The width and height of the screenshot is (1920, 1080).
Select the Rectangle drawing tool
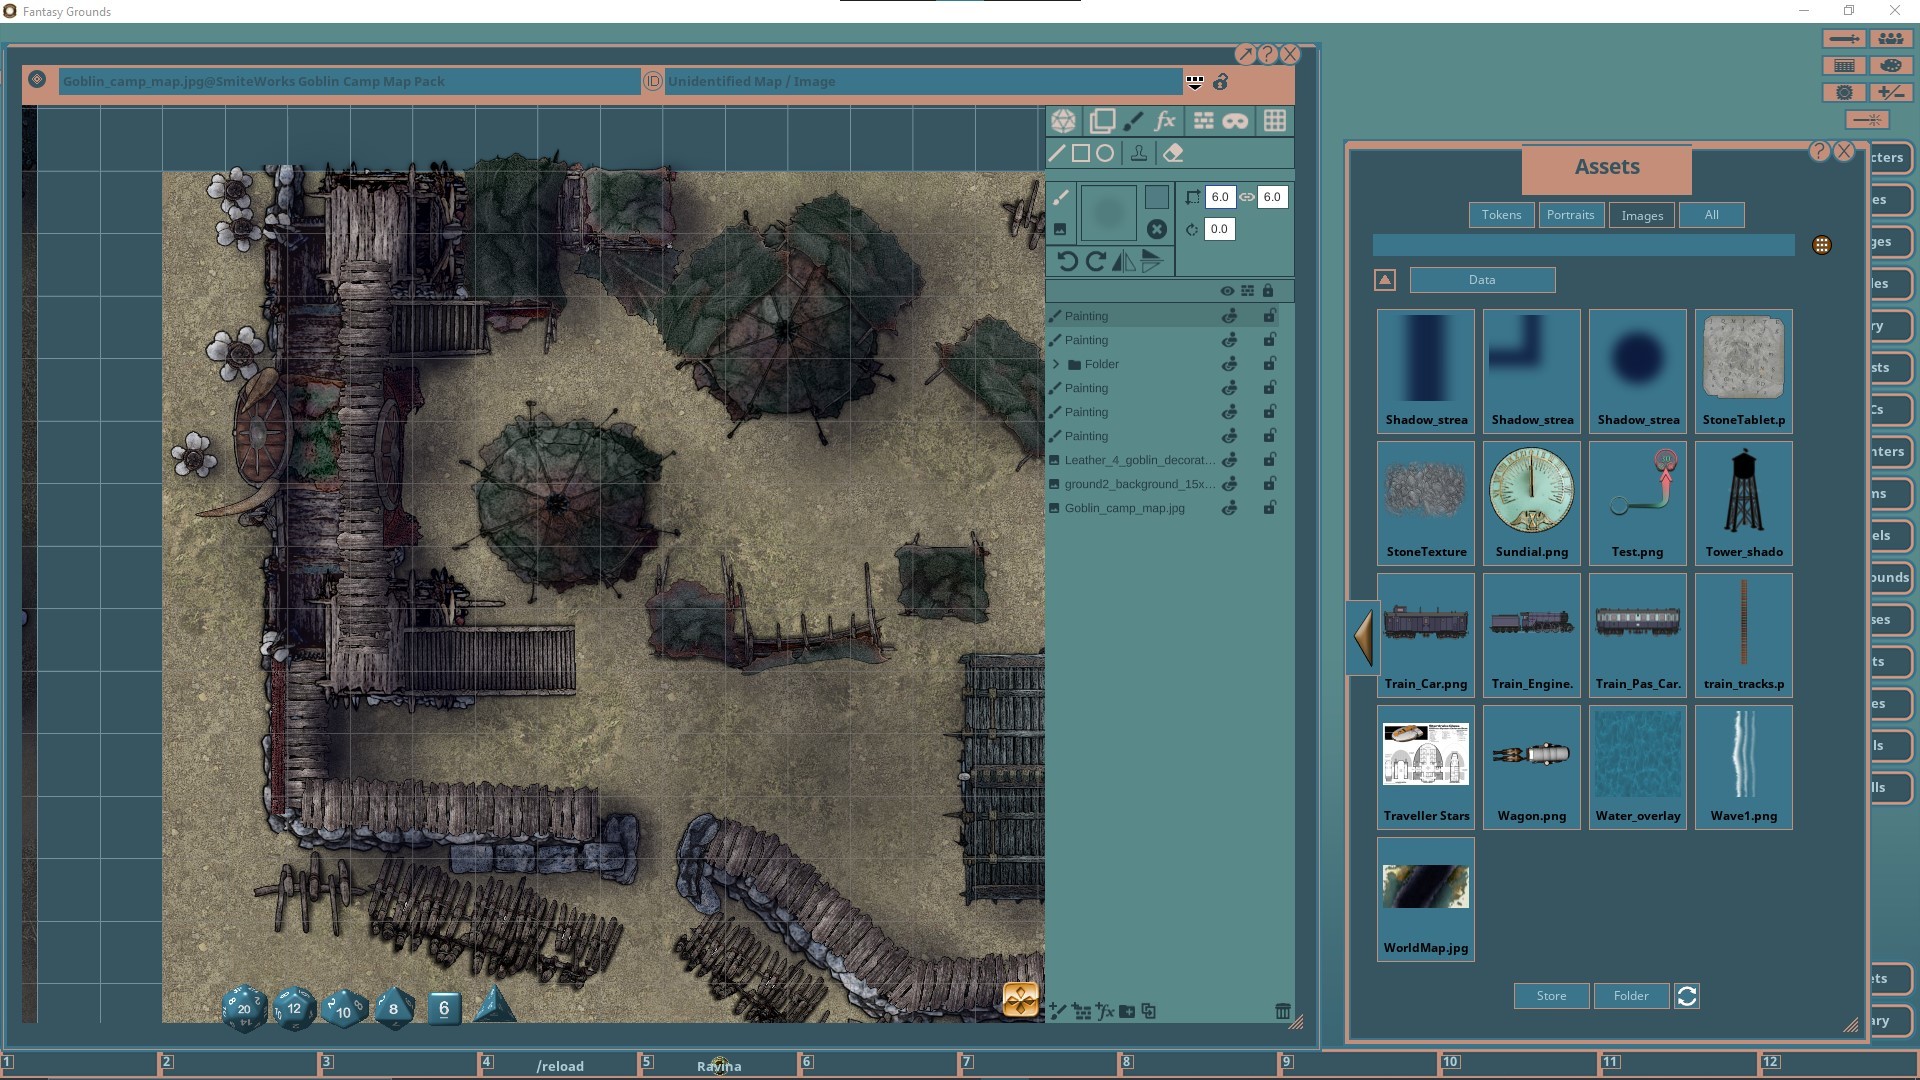(1081, 153)
